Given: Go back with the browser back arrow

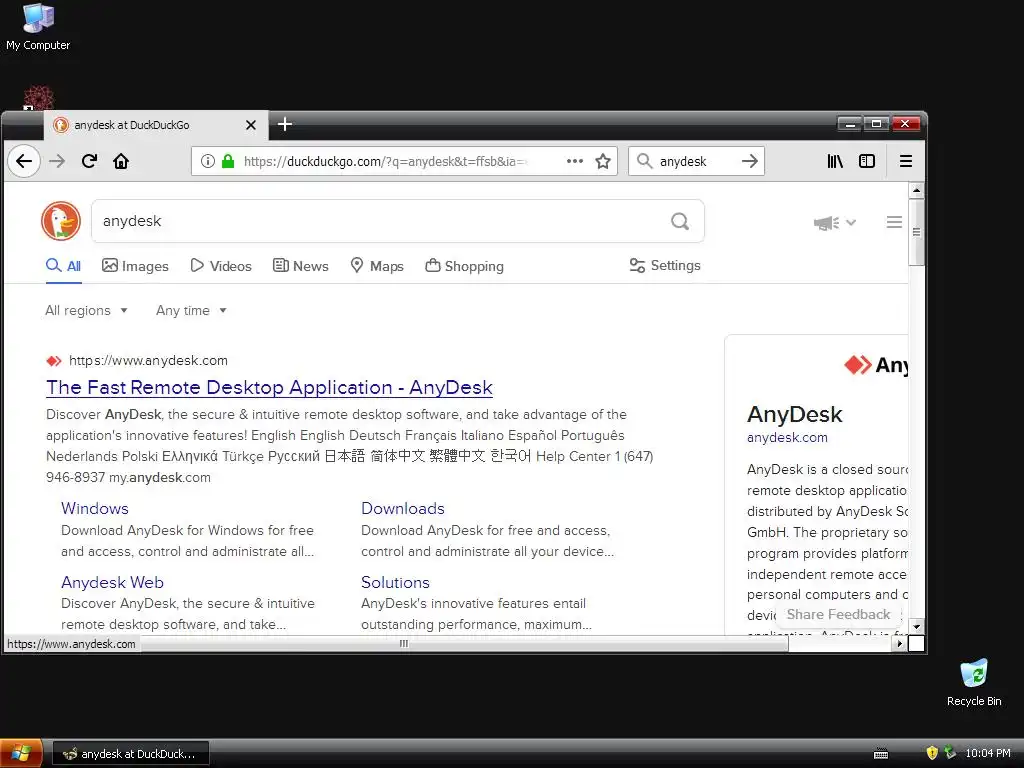Looking at the screenshot, I should click(x=24, y=161).
